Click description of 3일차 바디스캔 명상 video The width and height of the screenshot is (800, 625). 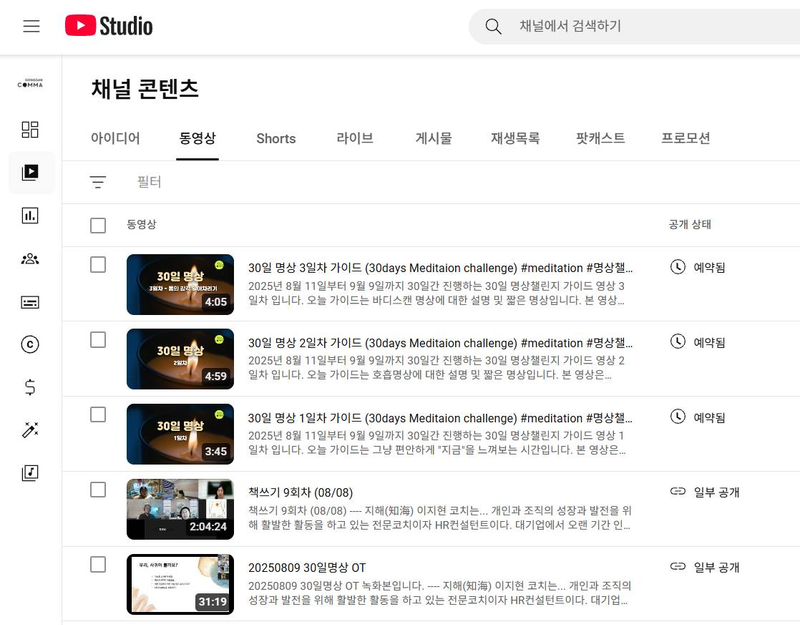pyautogui.click(x=437, y=293)
